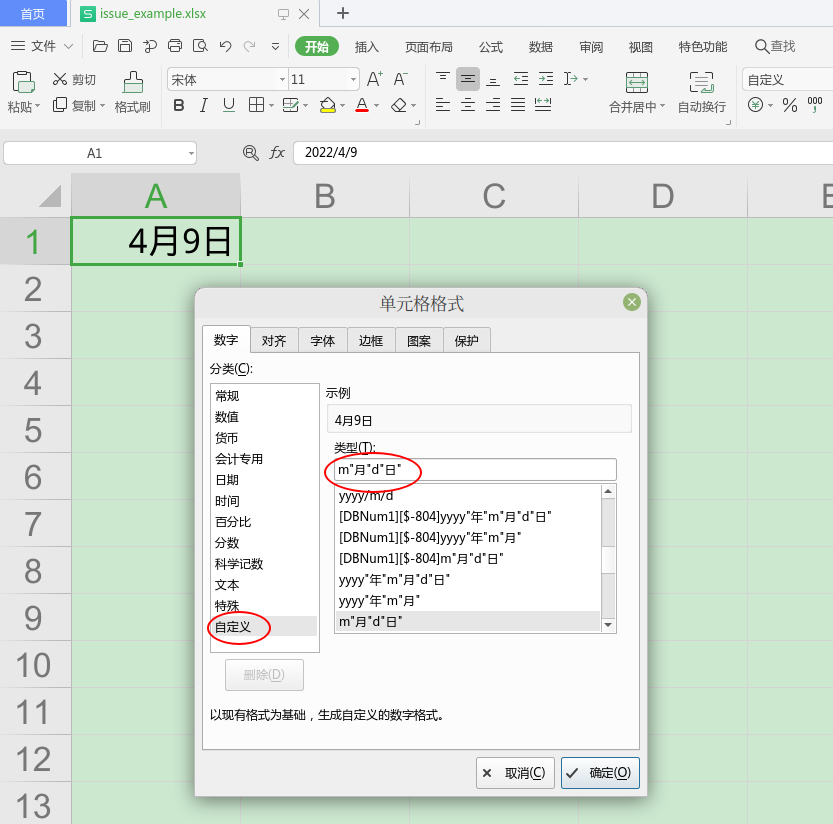
Task: Expand the currency symbol dropdown arrow
Action: [770, 105]
